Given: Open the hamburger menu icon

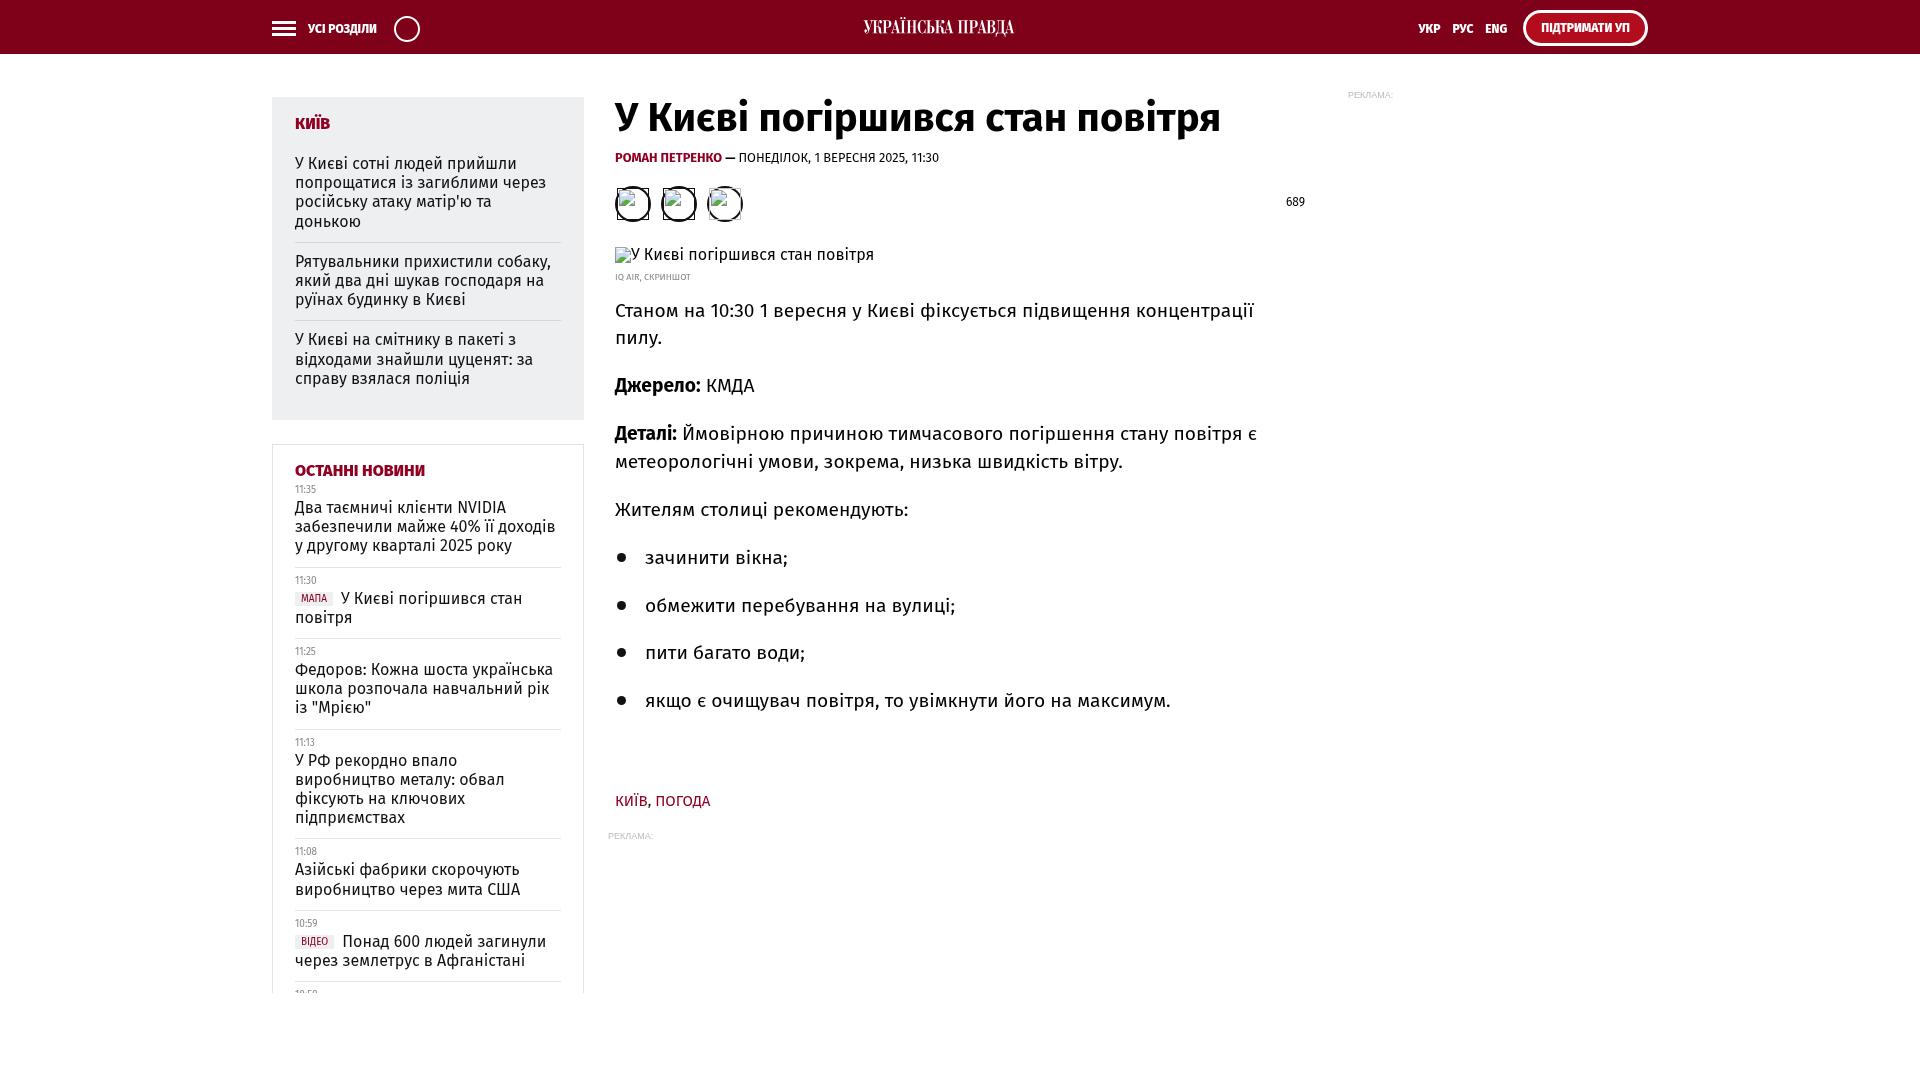Looking at the screenshot, I should (284, 29).
